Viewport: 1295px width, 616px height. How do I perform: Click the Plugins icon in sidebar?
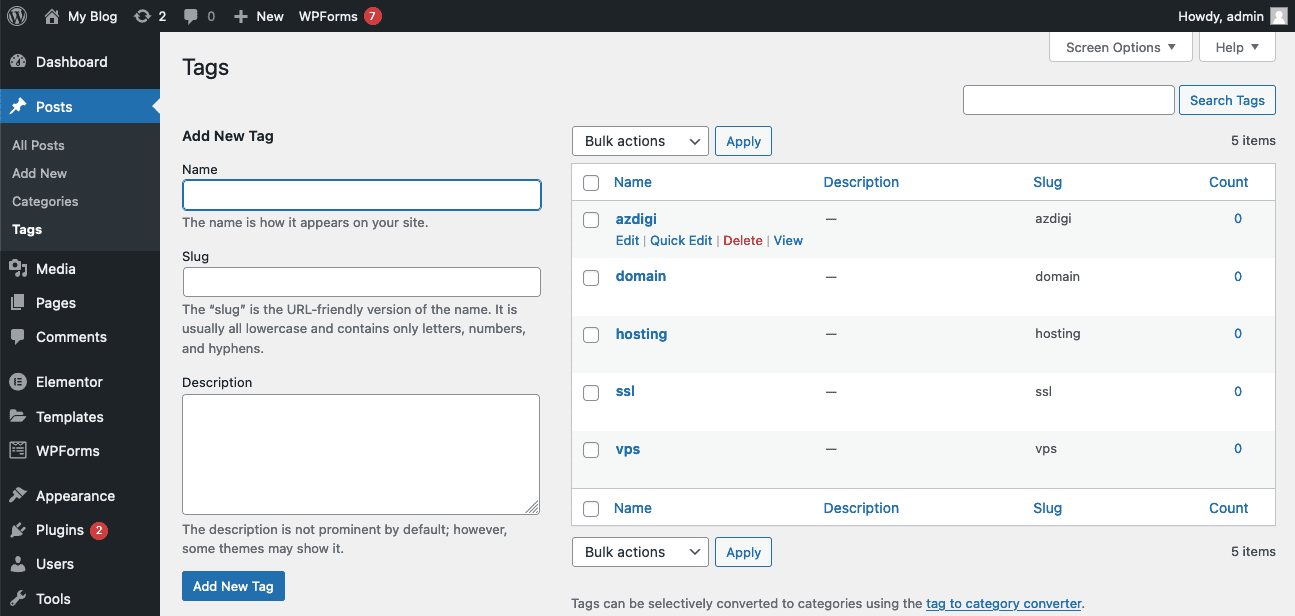tap(18, 530)
